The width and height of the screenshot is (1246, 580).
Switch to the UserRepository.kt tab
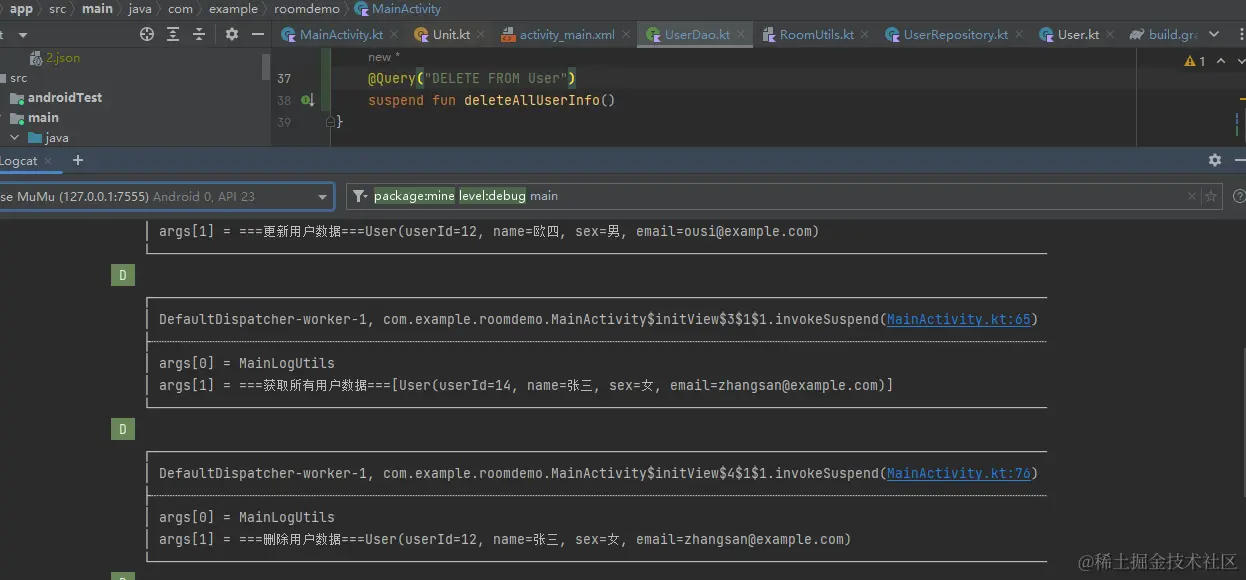point(956,34)
